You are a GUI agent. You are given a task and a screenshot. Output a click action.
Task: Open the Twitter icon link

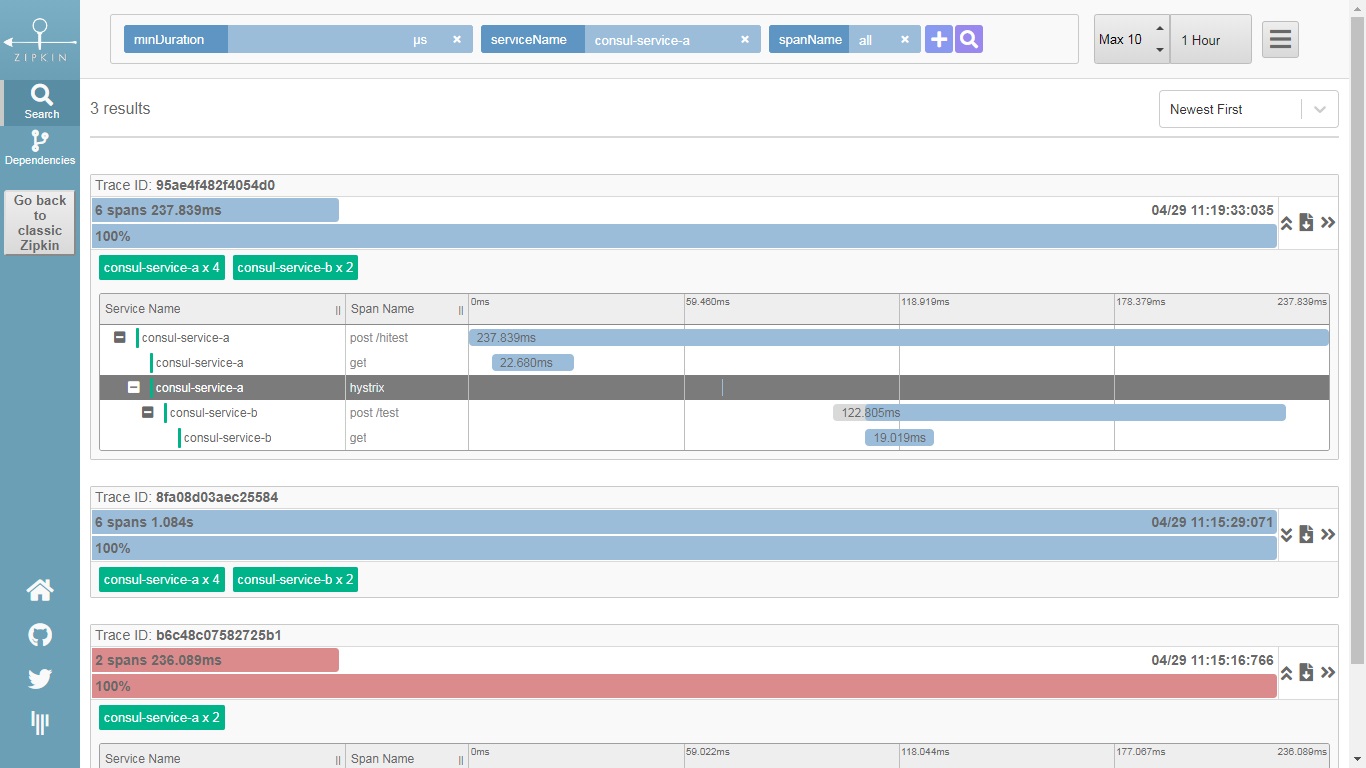point(40,679)
